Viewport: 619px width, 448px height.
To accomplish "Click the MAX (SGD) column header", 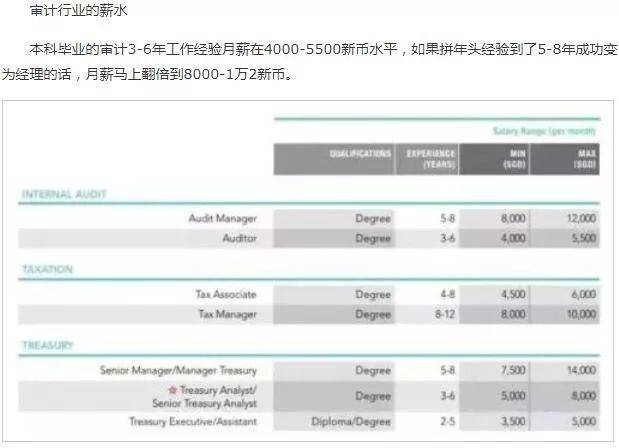I will tap(585, 159).
